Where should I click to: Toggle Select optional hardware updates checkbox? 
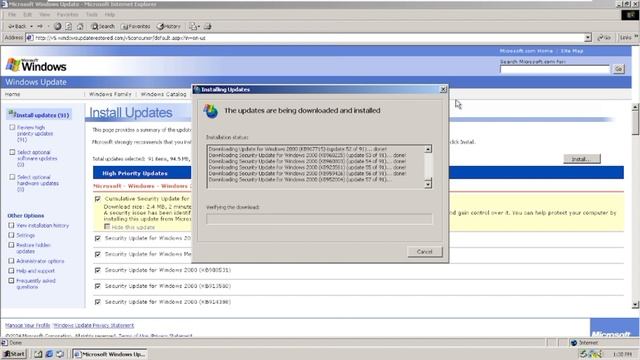(12, 177)
